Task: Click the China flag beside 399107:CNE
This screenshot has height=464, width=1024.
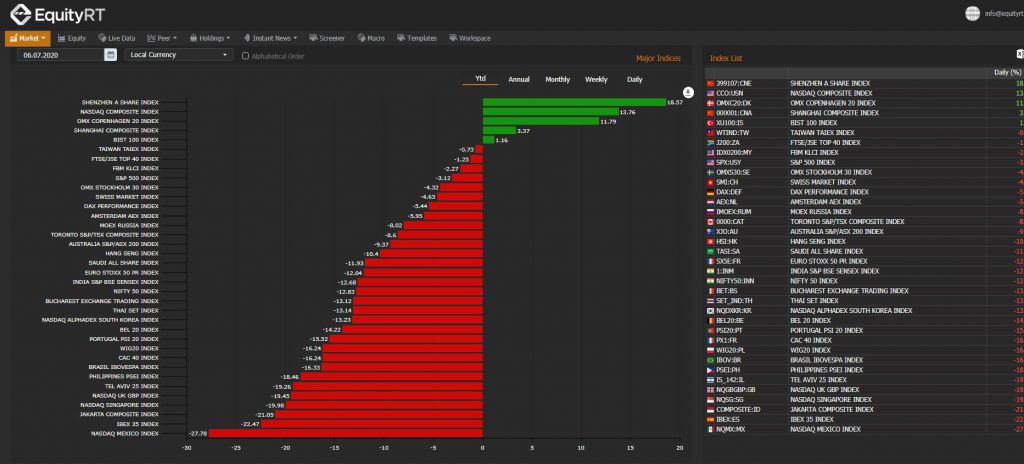Action: pos(711,84)
